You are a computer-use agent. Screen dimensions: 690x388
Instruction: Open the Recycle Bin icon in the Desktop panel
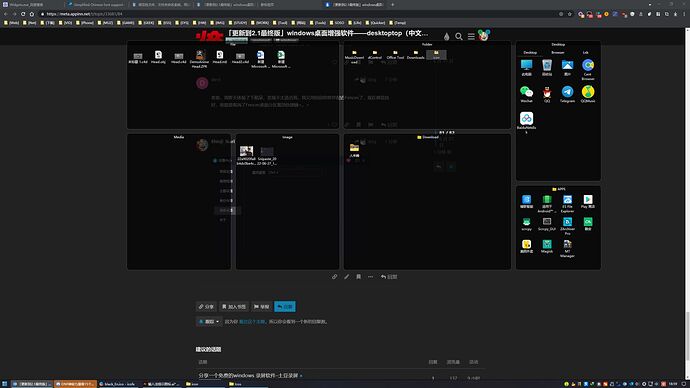[x=547, y=66]
